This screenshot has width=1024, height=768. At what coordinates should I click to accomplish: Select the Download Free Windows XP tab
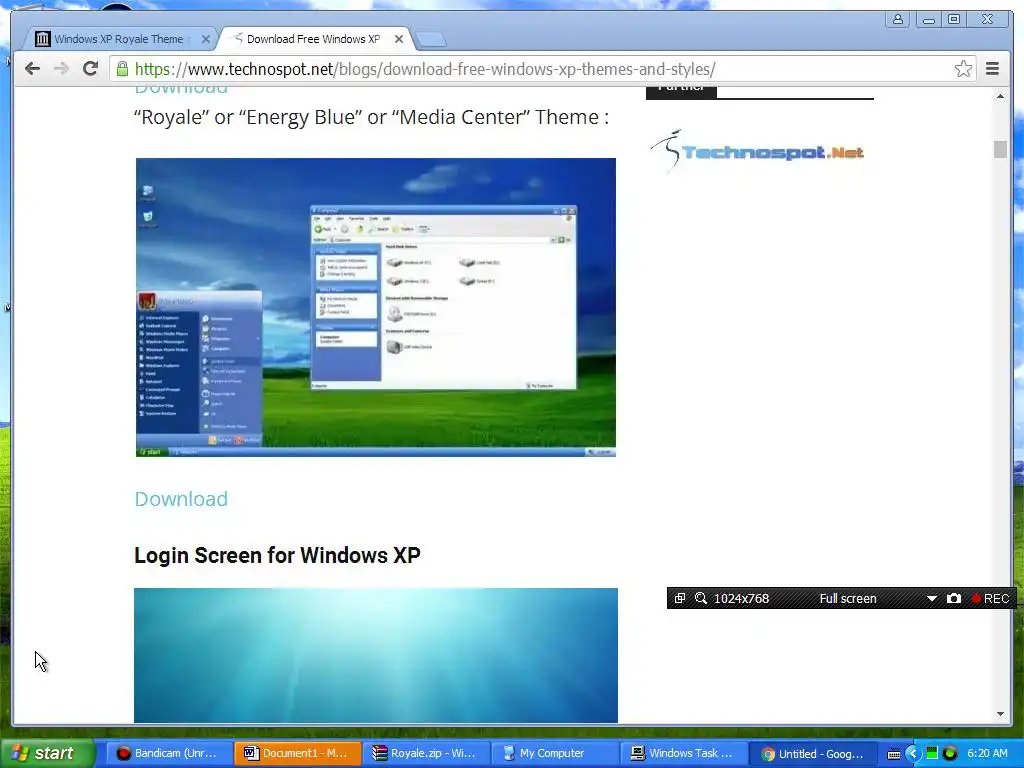[312, 39]
